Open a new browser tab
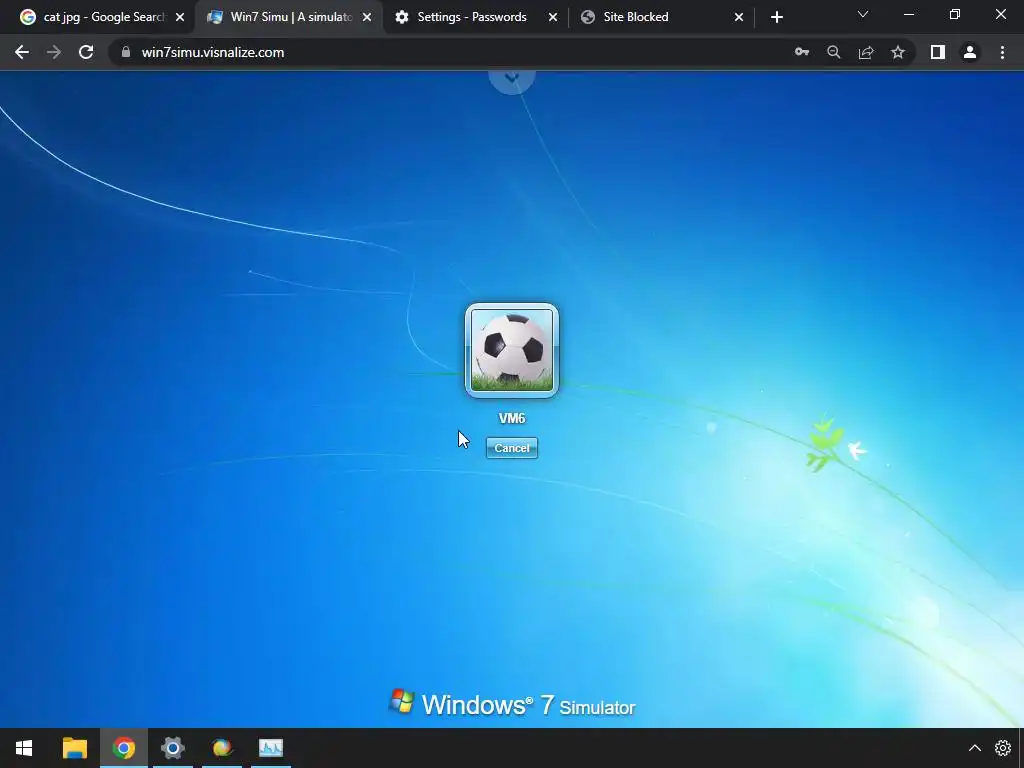The height and width of the screenshot is (768, 1024). pyautogui.click(x=776, y=18)
